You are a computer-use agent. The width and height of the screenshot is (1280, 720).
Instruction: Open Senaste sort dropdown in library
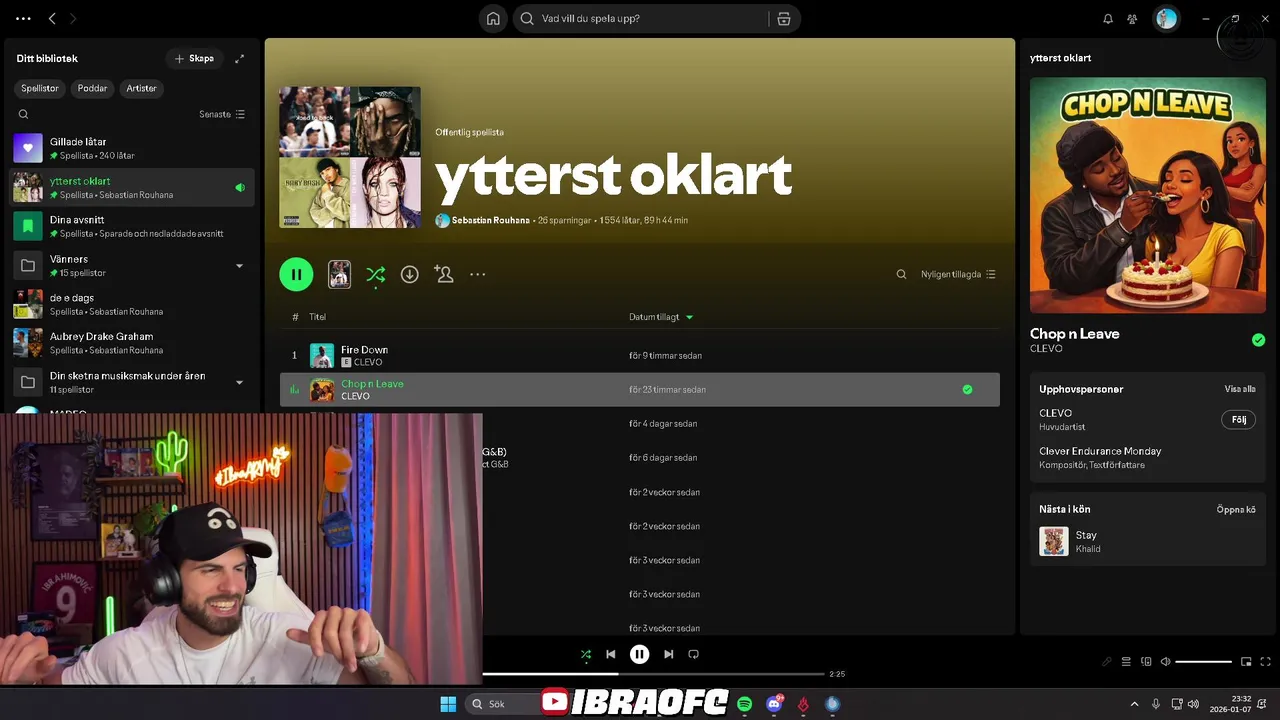[222, 114]
